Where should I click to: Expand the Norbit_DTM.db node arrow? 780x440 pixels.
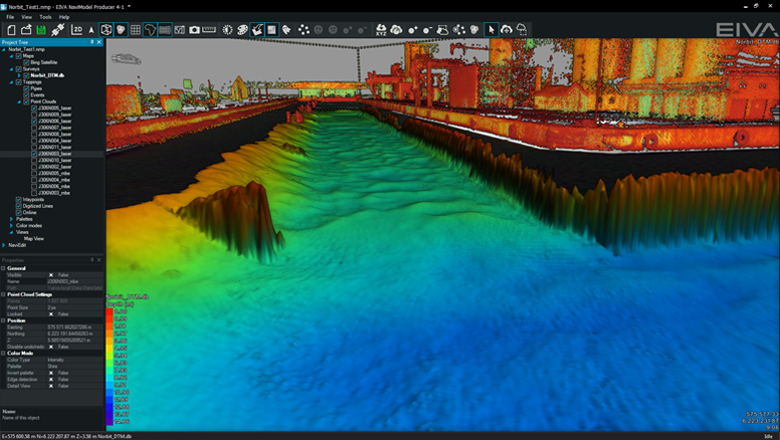point(19,76)
